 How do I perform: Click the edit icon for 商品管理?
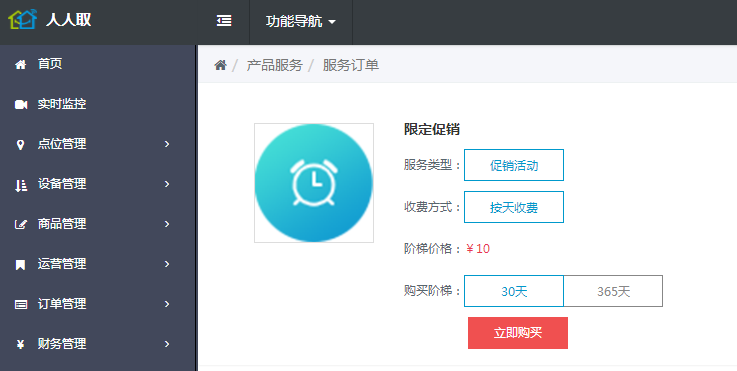tap(21, 224)
